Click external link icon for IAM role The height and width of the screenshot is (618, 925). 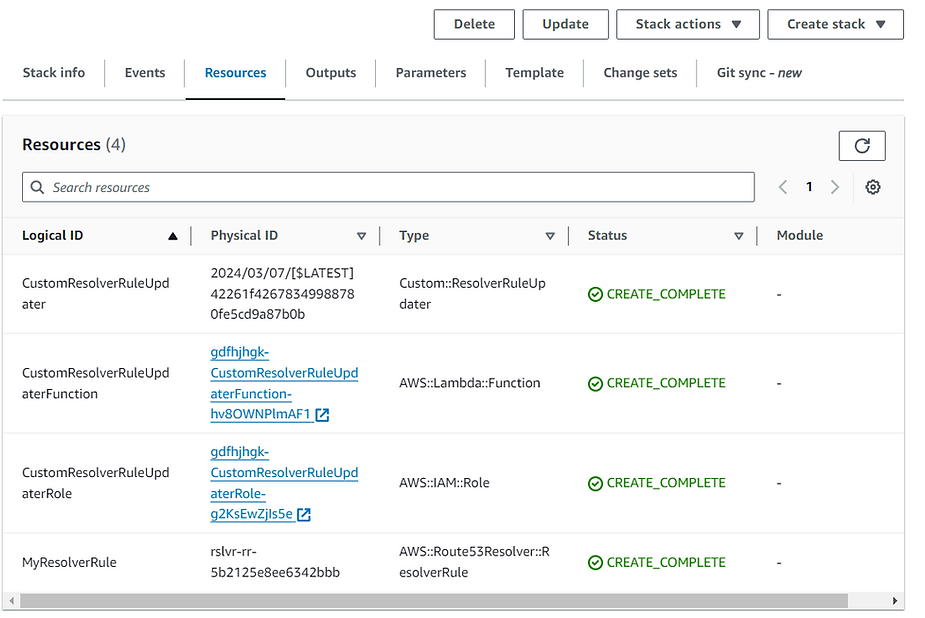coord(304,515)
